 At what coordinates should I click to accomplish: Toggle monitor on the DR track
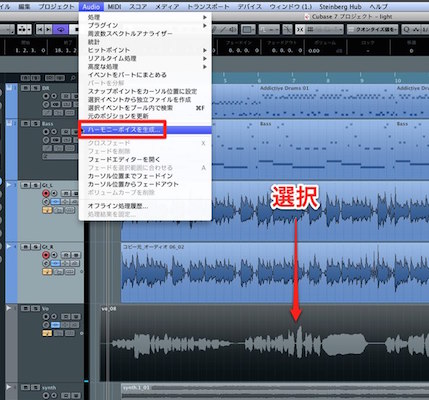tap(54, 96)
